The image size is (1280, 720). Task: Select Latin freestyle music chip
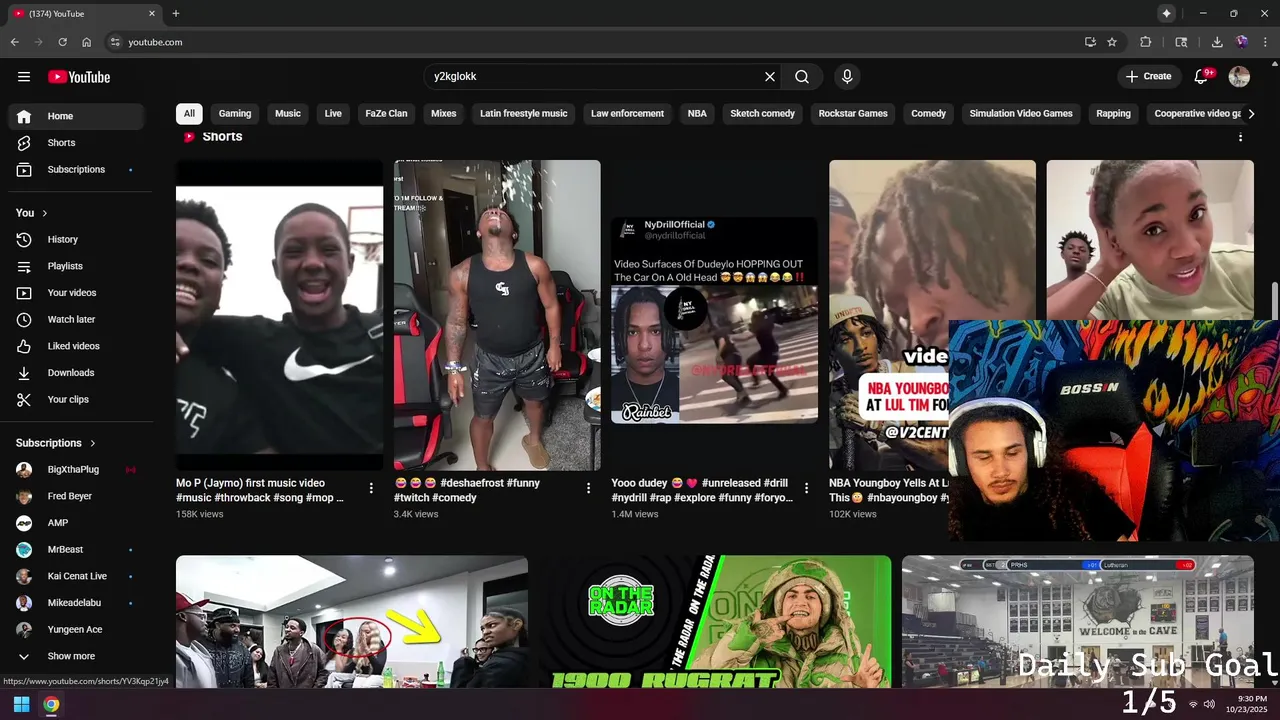pyautogui.click(x=524, y=114)
